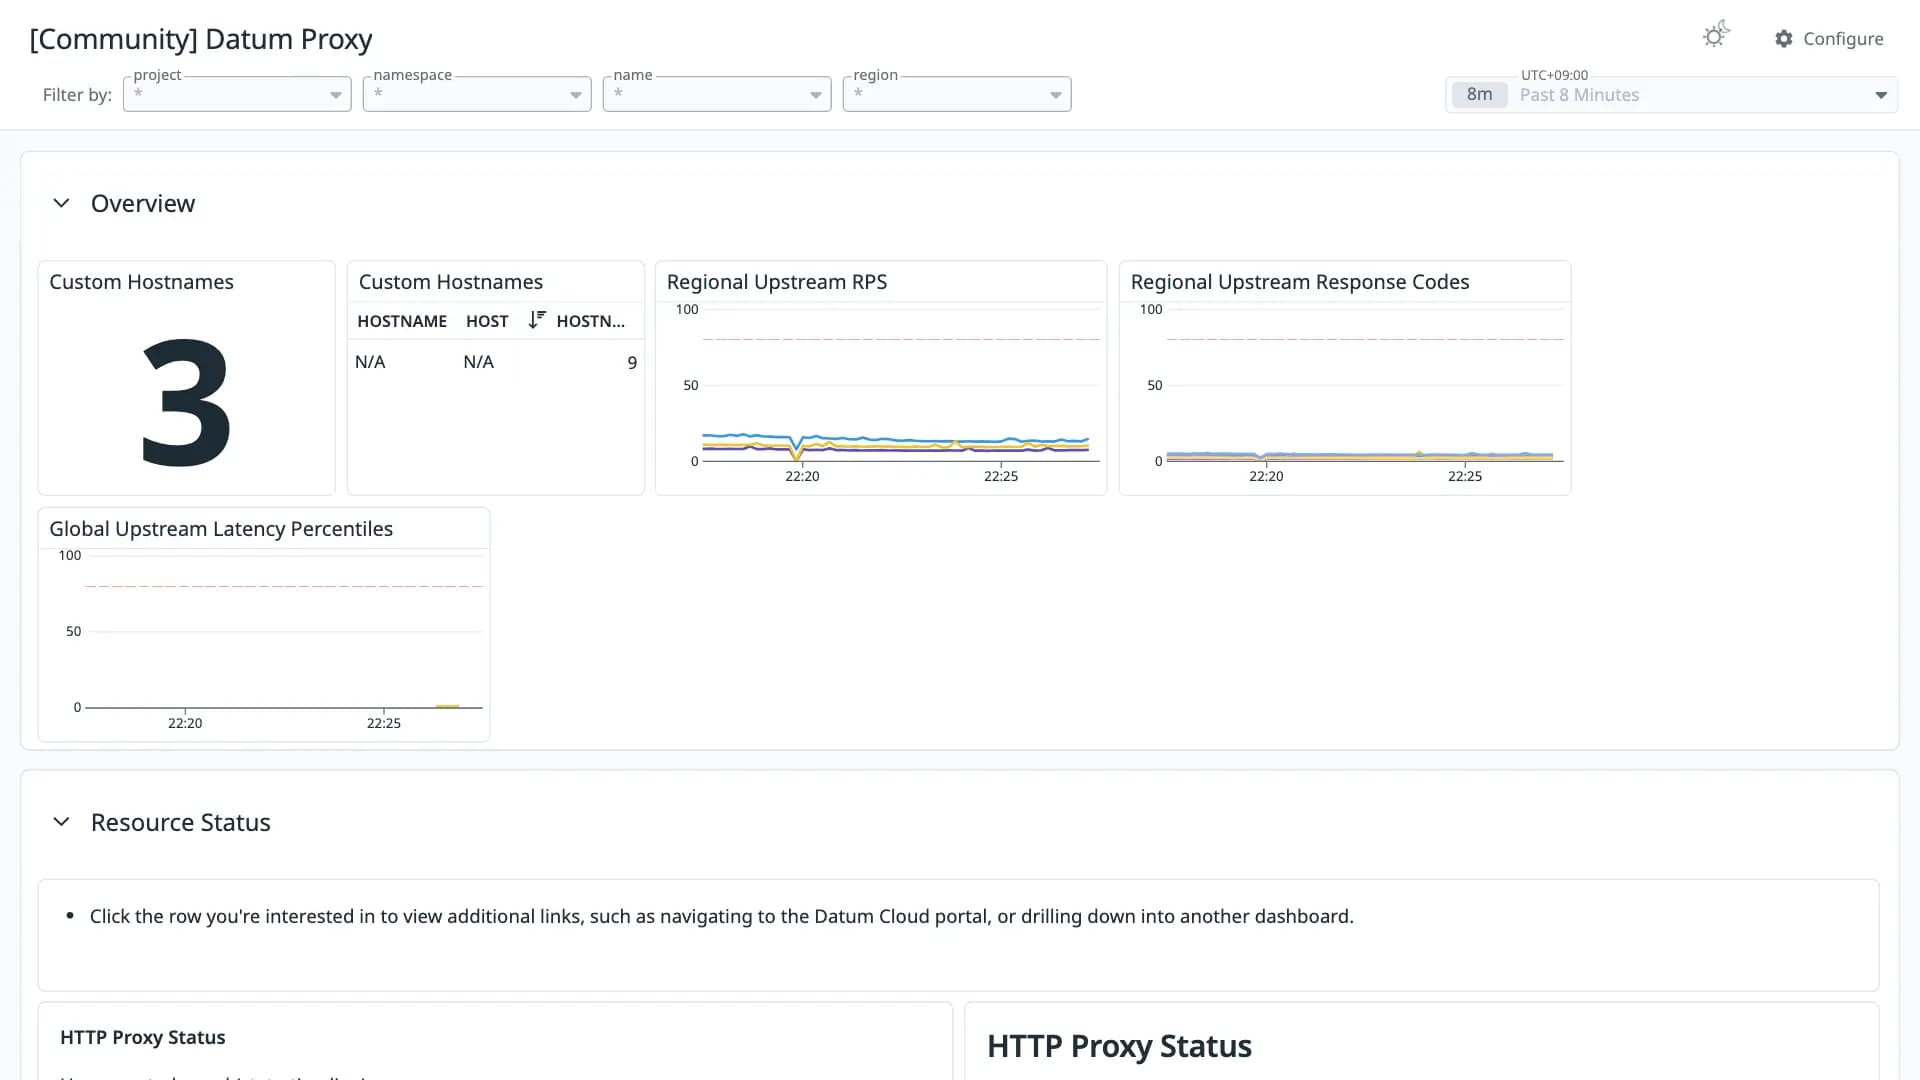The width and height of the screenshot is (1920, 1080).
Task: Click the sort descending icon in hostnames table
Action: click(x=537, y=320)
